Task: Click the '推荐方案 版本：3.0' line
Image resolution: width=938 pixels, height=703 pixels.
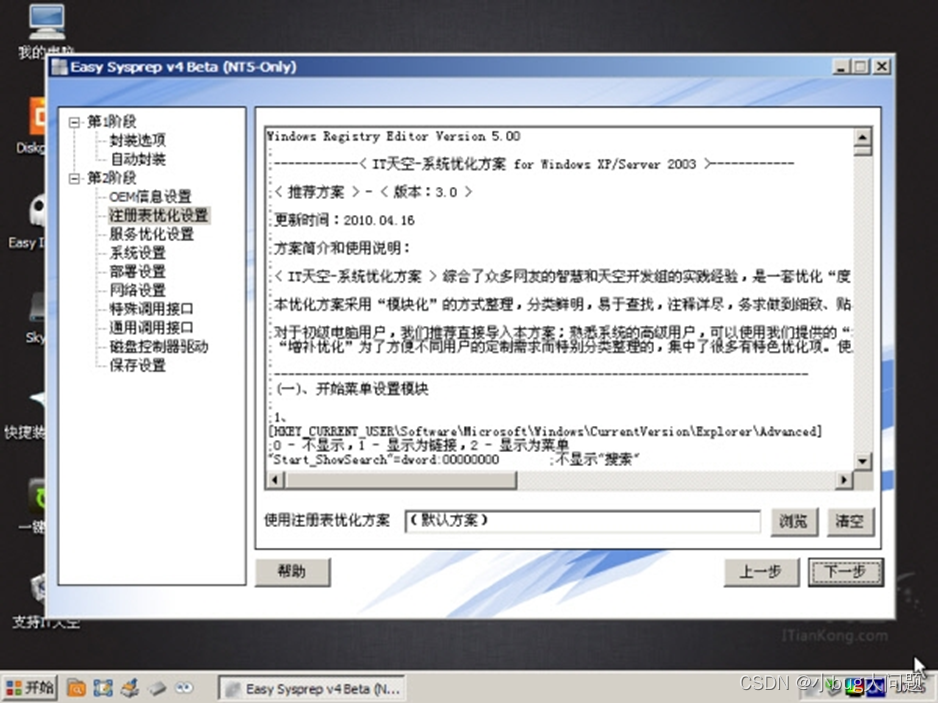Action: (x=373, y=192)
